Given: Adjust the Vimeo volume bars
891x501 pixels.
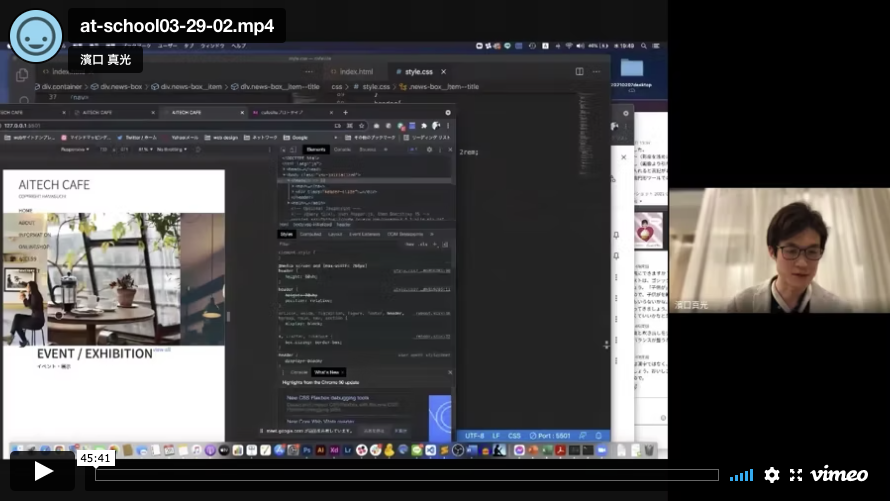Looking at the screenshot, I should [x=741, y=475].
